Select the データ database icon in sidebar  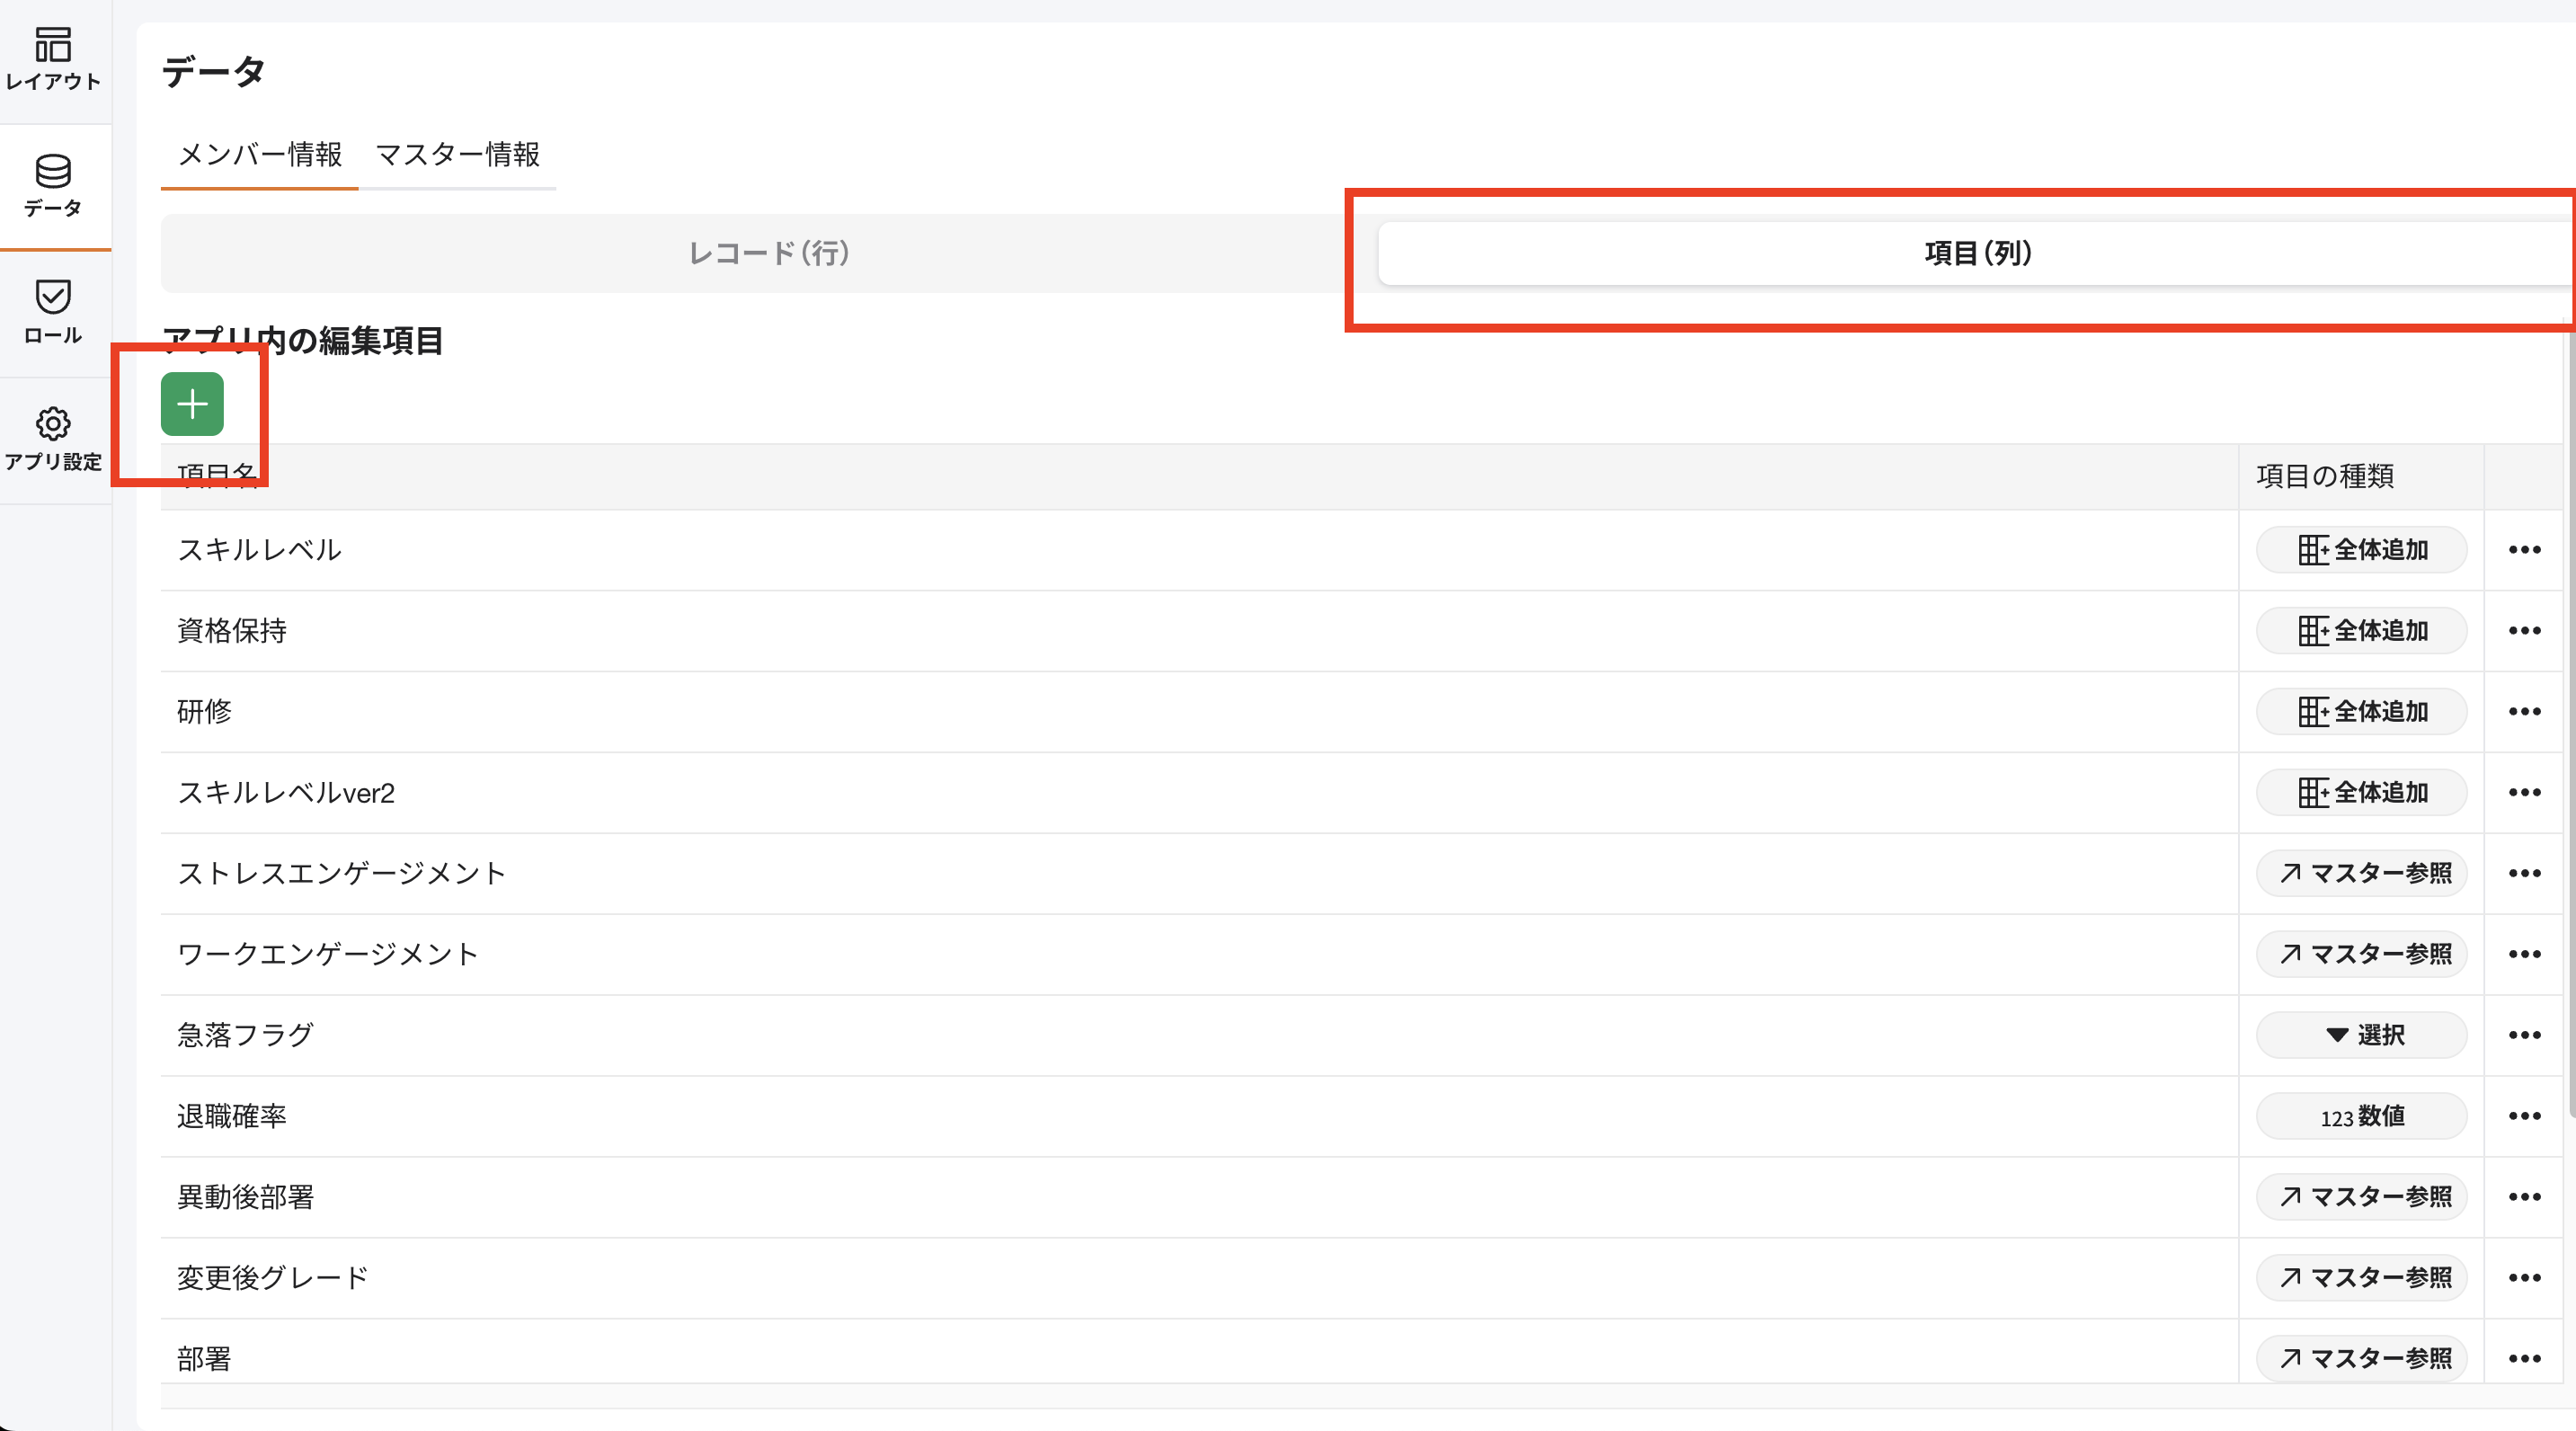click(53, 186)
